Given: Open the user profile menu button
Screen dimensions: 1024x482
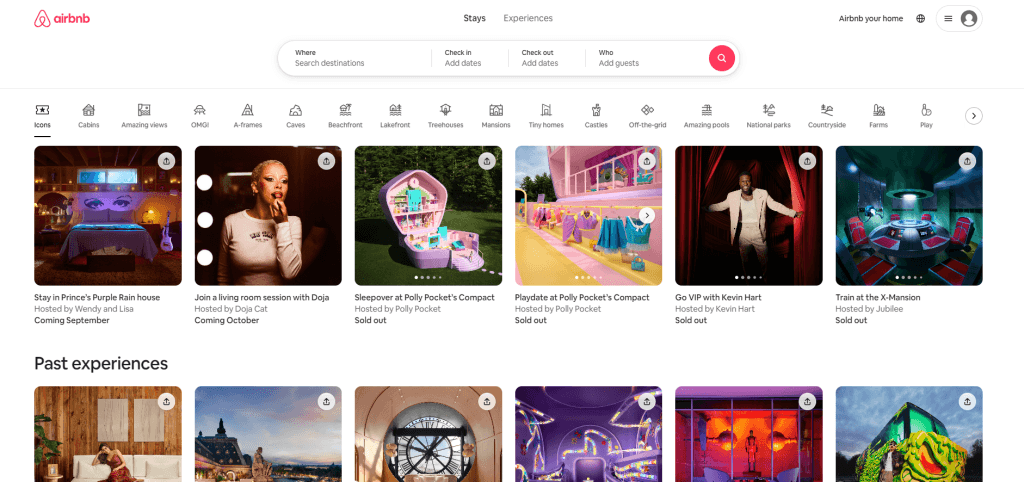Looking at the screenshot, I should coord(959,18).
